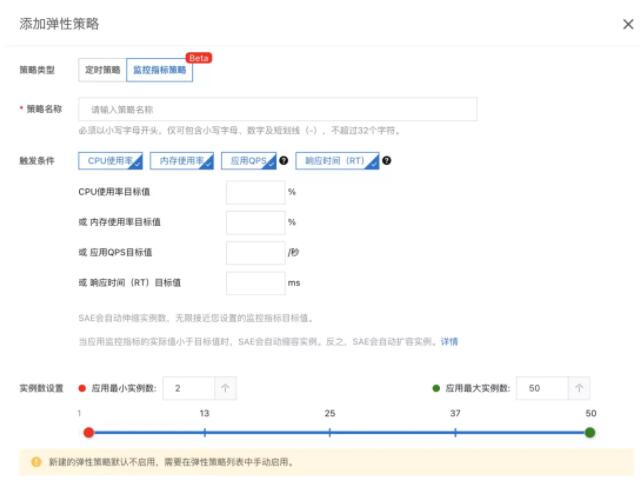
Task: Click the 响应时间 (RT) 目标值 ms field
Action: coord(255,283)
